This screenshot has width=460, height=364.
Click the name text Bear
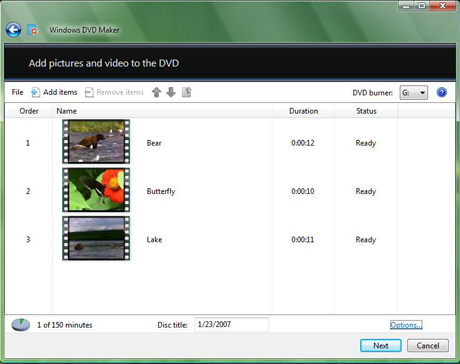(154, 143)
